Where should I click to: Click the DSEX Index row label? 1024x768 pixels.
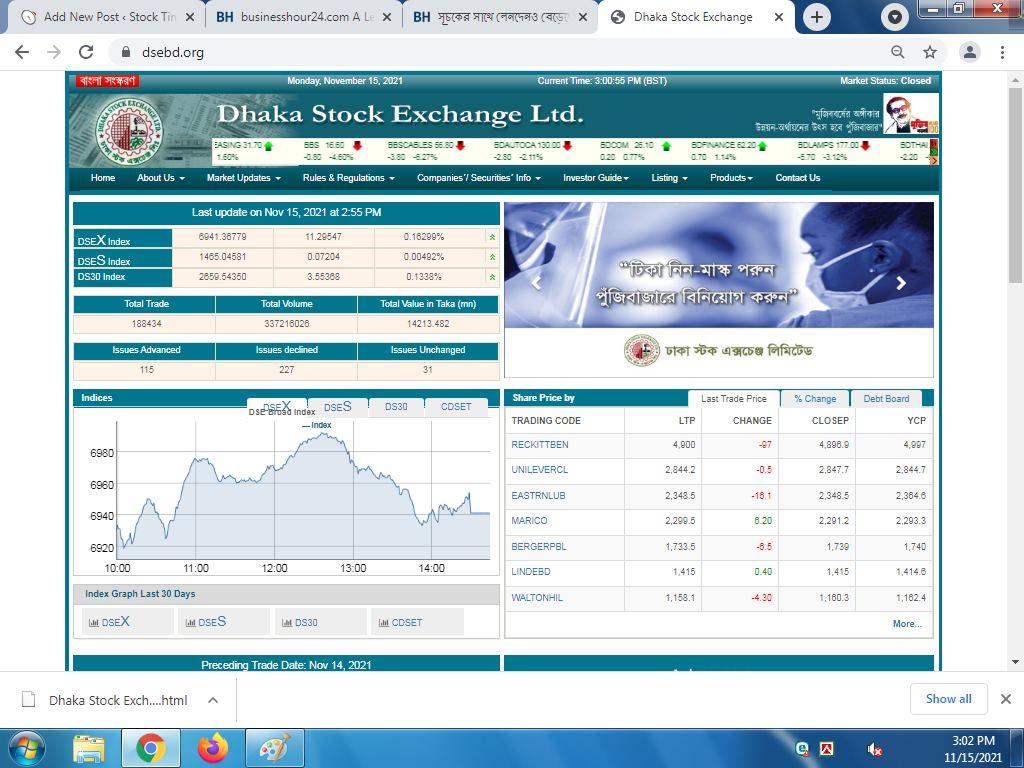(123, 238)
